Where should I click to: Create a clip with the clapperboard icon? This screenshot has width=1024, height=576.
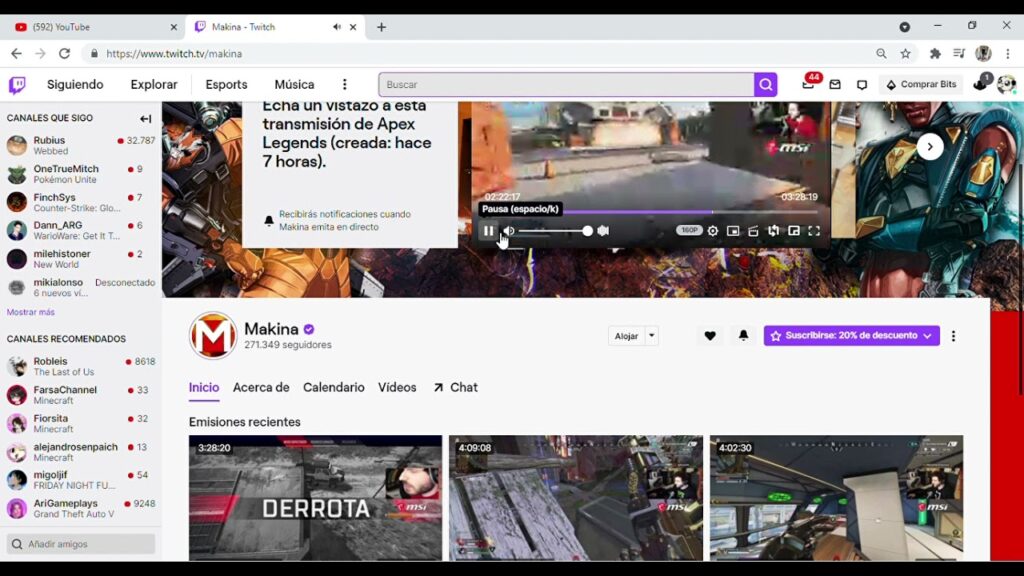click(x=753, y=231)
